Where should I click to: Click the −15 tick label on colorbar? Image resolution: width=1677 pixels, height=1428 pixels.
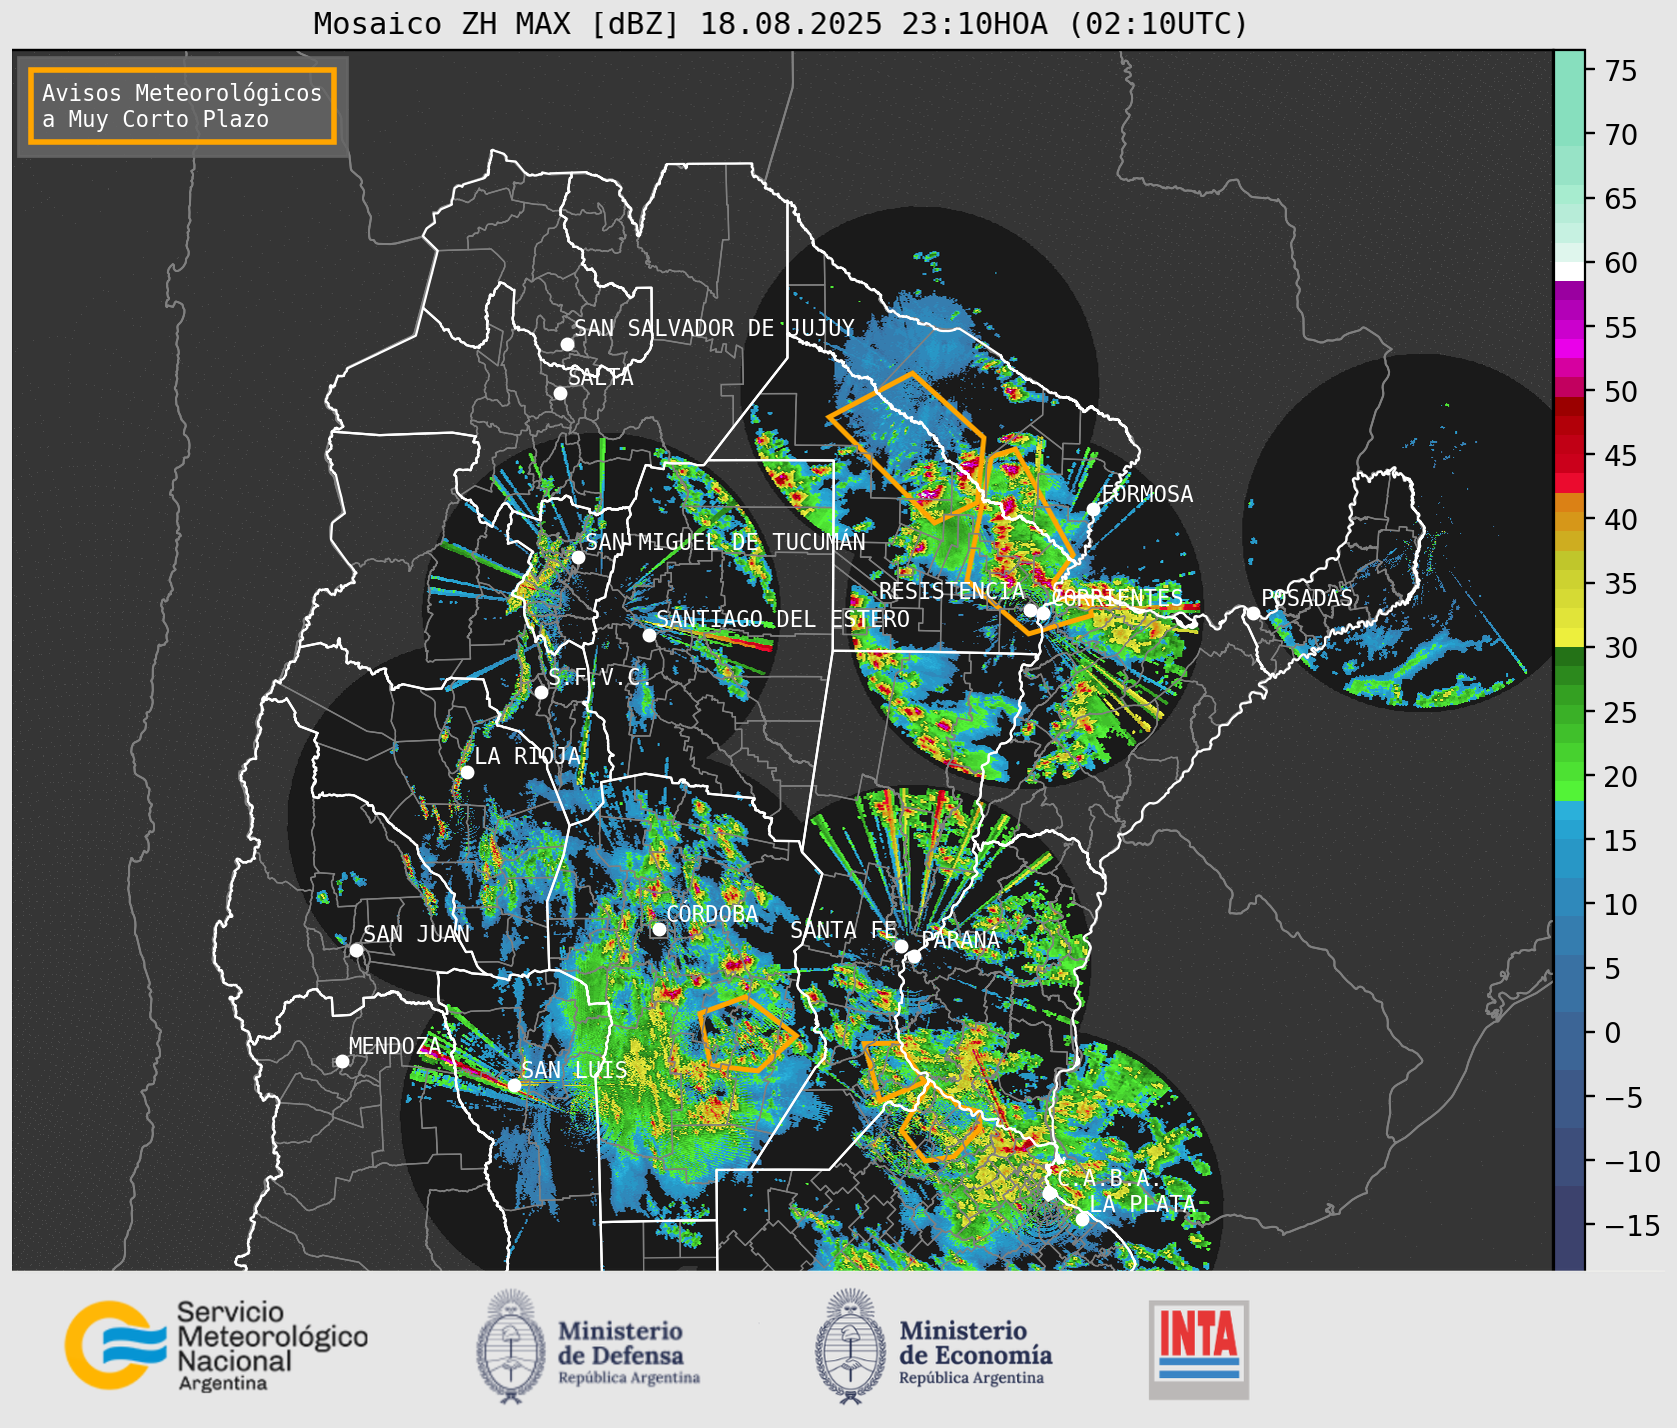tap(1631, 1226)
